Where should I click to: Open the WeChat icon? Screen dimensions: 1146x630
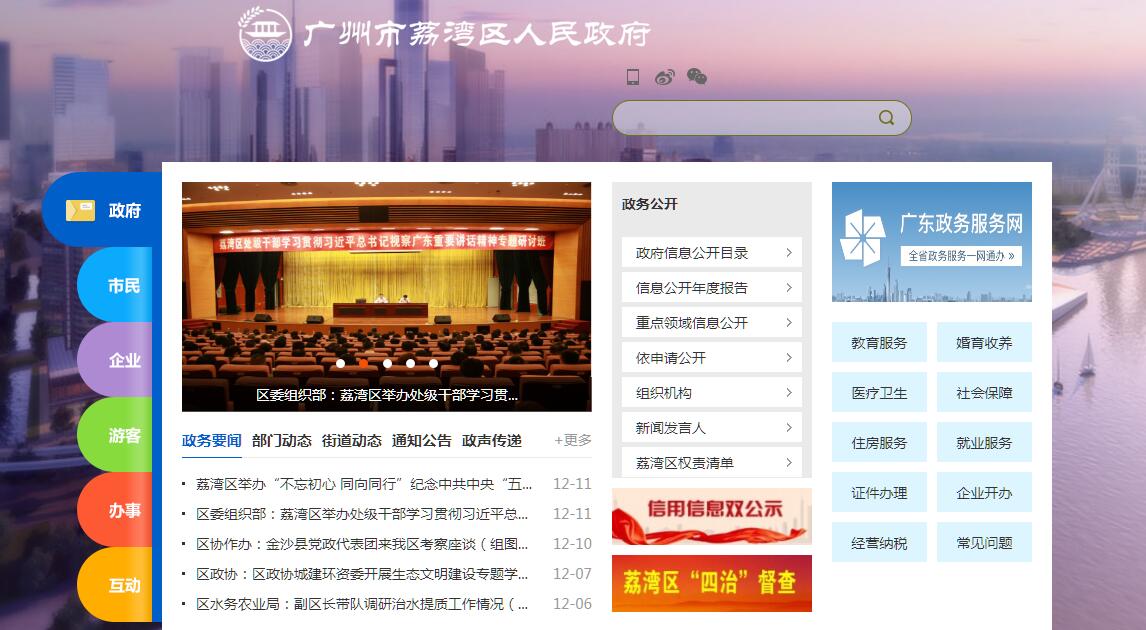click(697, 77)
